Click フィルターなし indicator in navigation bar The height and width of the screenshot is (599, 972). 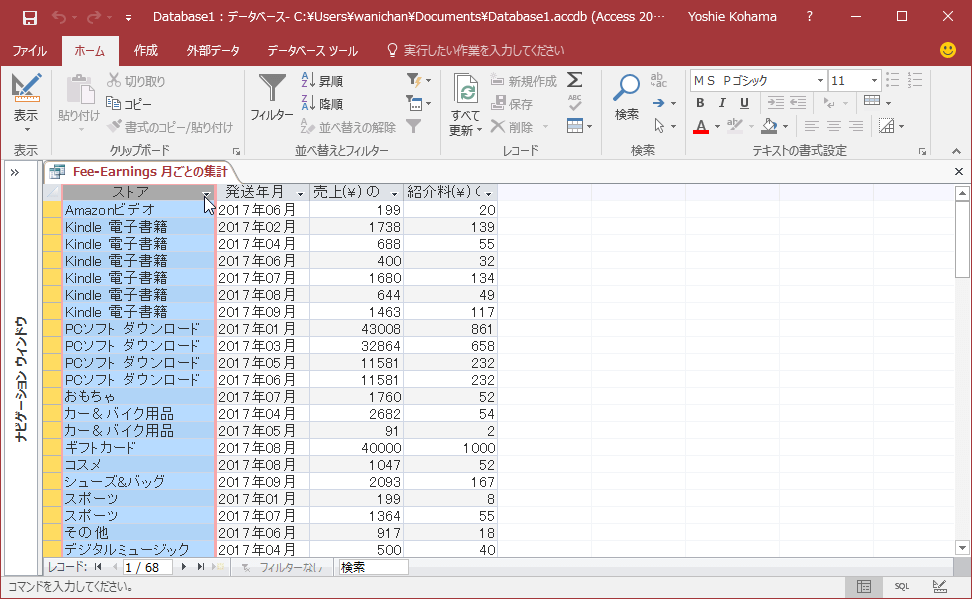282,567
